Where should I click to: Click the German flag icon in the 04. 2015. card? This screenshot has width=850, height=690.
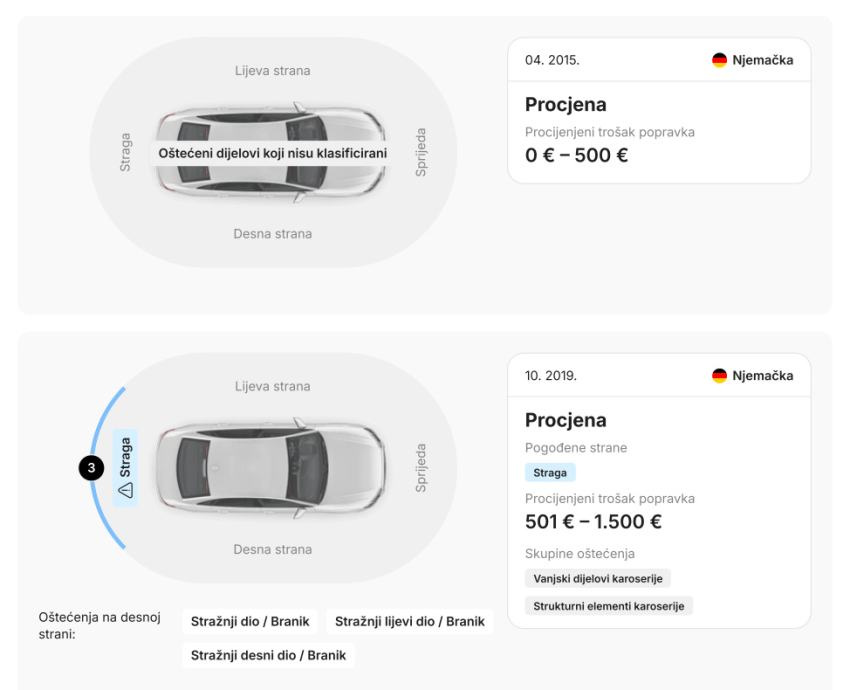click(719, 60)
